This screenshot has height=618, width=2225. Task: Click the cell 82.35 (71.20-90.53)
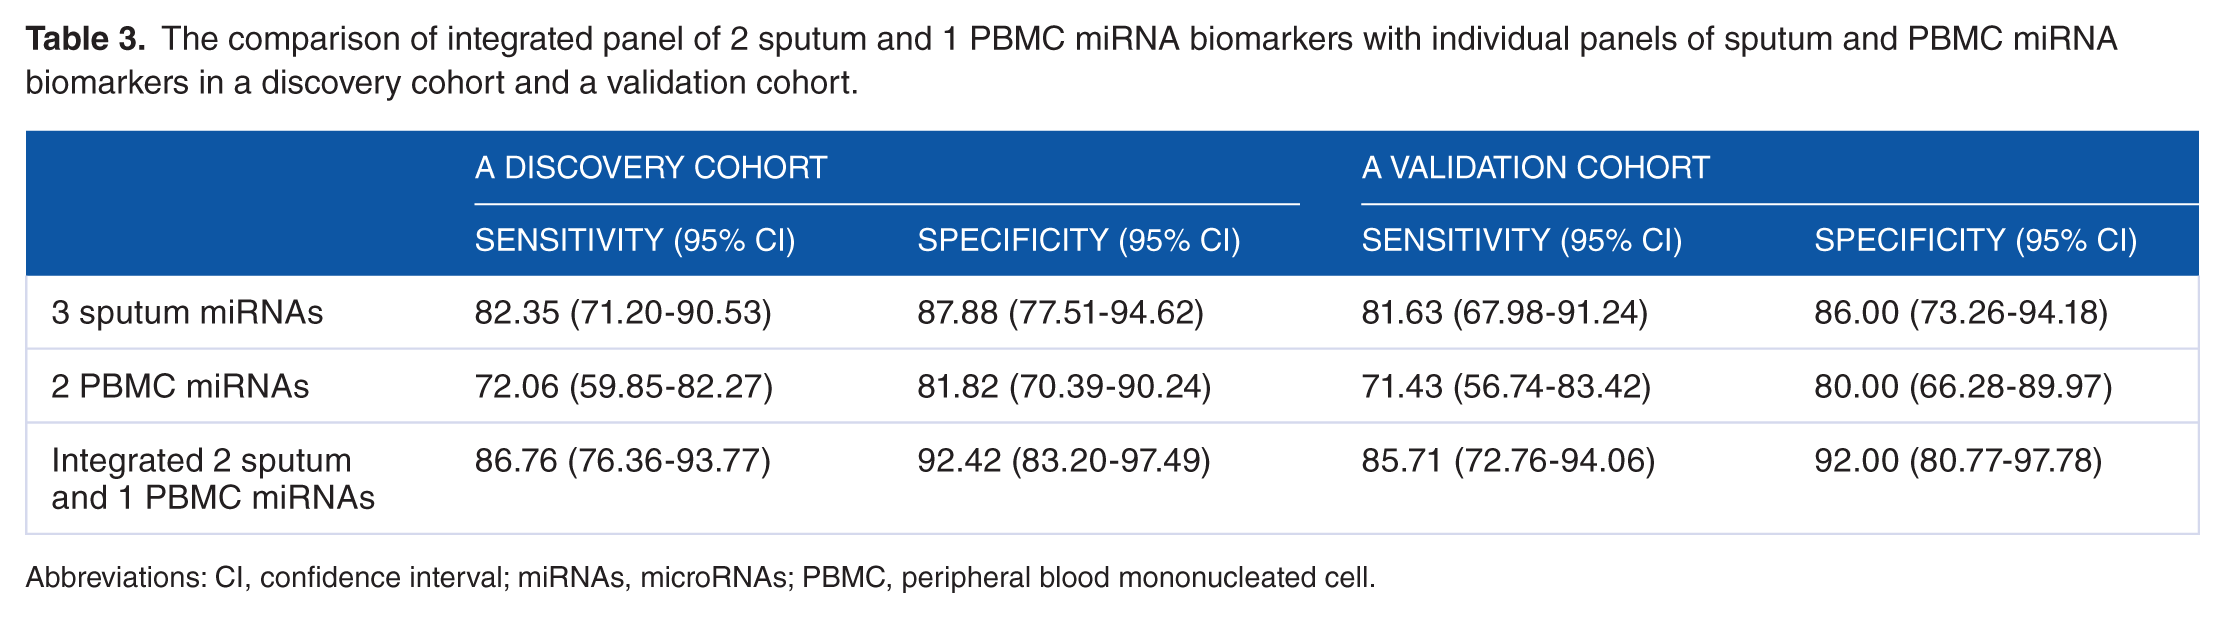click(x=623, y=312)
